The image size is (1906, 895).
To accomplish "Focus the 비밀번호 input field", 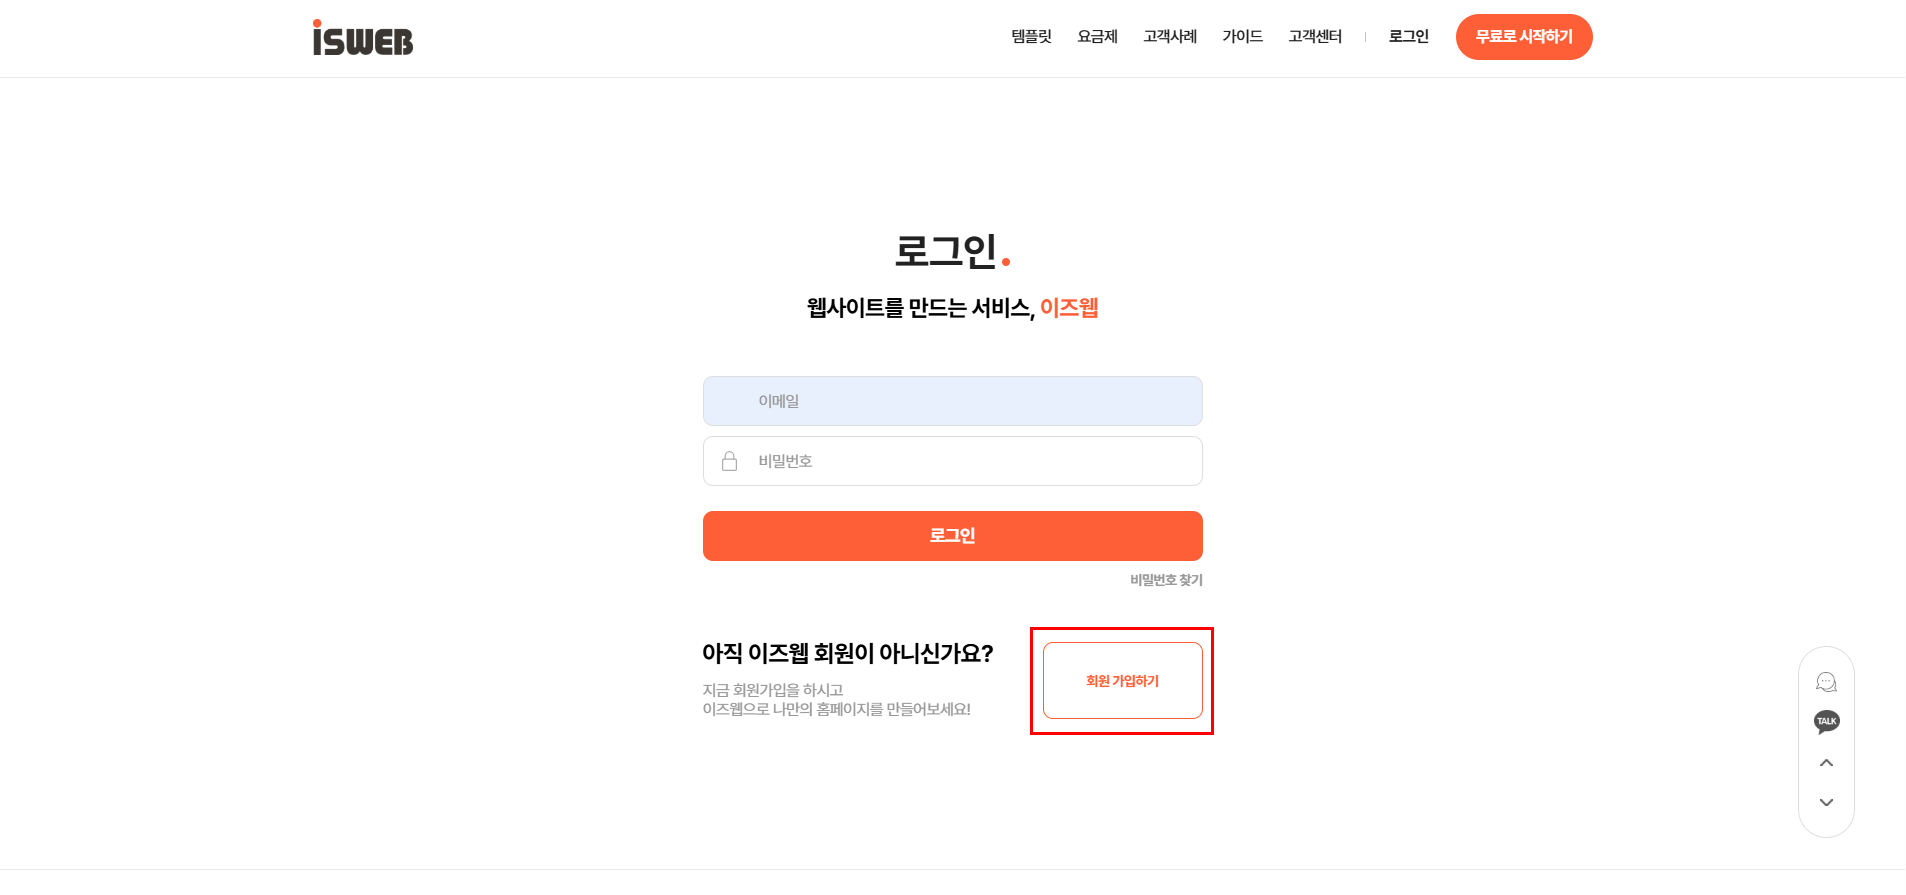I will tap(952, 461).
